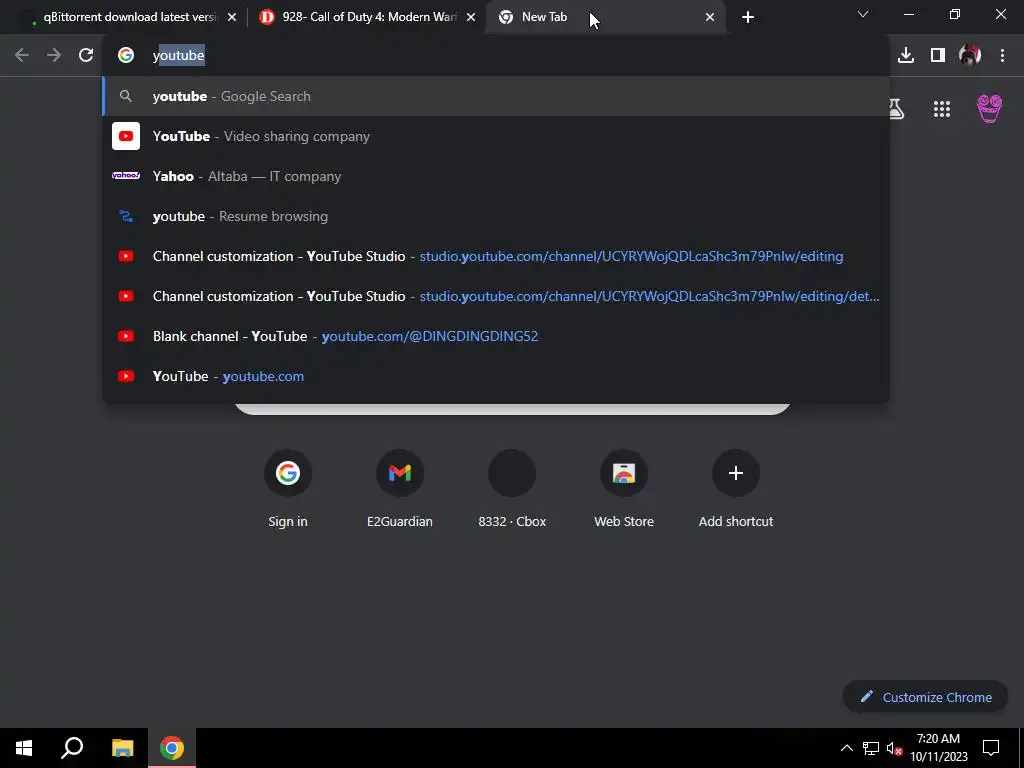Click the Chrome taskbar icon
Screen dimensions: 1024x768
tap(172, 748)
